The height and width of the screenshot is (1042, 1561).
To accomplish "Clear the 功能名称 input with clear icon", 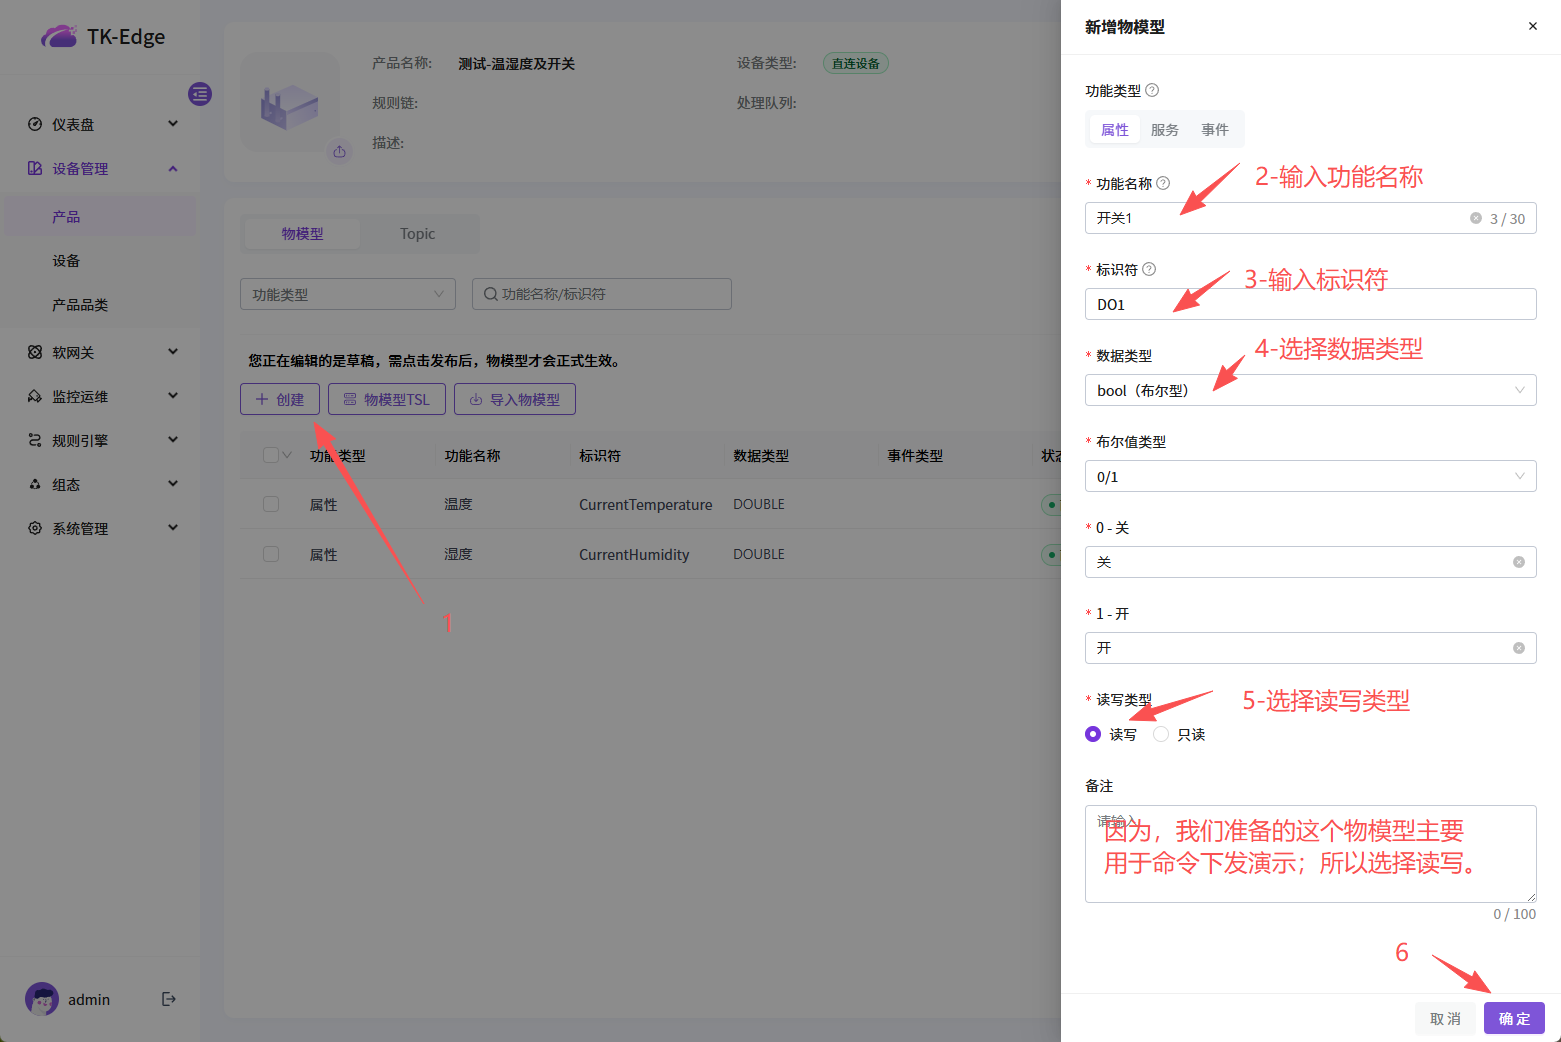I will 1475,218.
